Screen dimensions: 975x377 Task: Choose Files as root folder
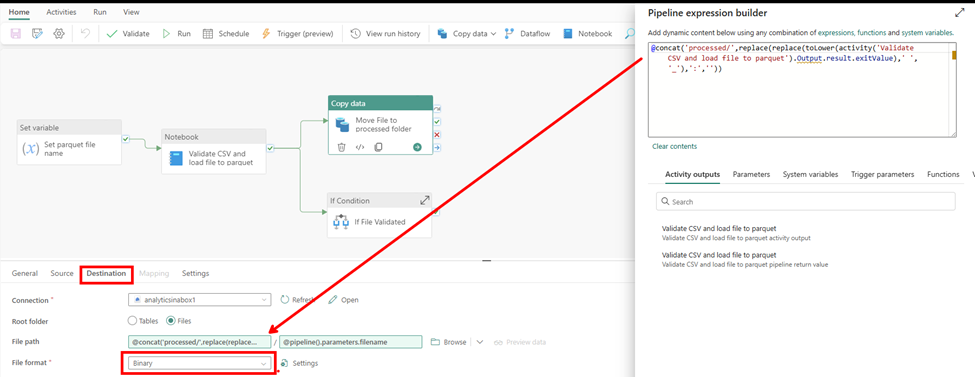(178, 321)
